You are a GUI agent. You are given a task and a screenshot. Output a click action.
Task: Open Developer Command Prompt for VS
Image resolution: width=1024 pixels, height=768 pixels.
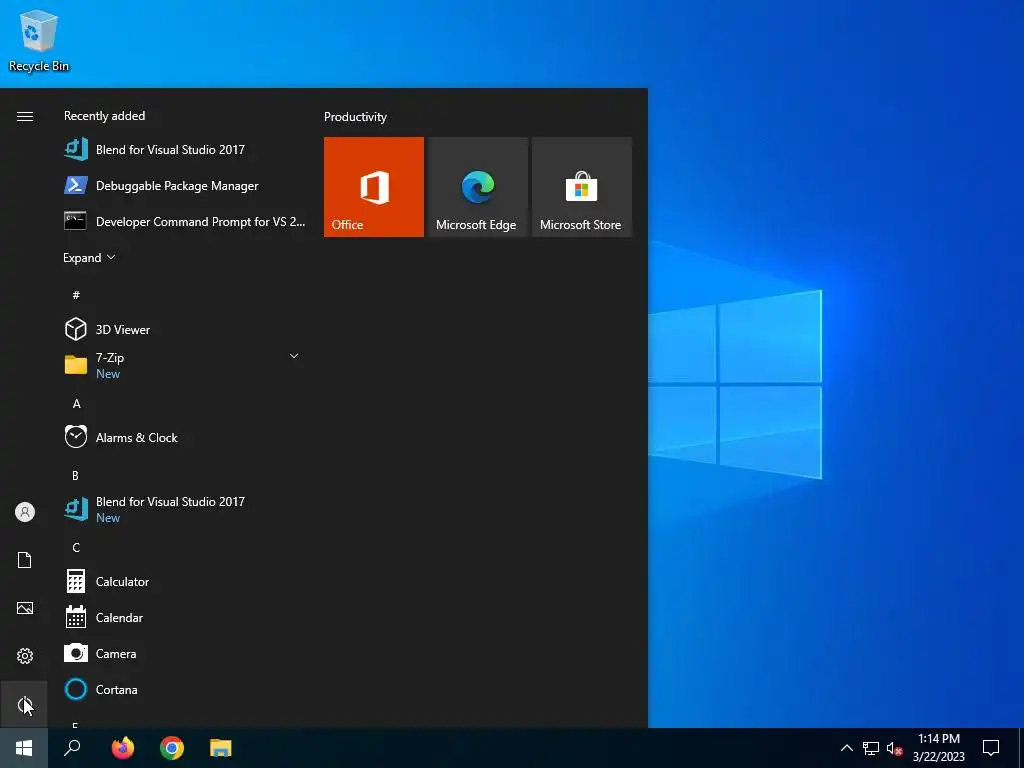click(185, 221)
